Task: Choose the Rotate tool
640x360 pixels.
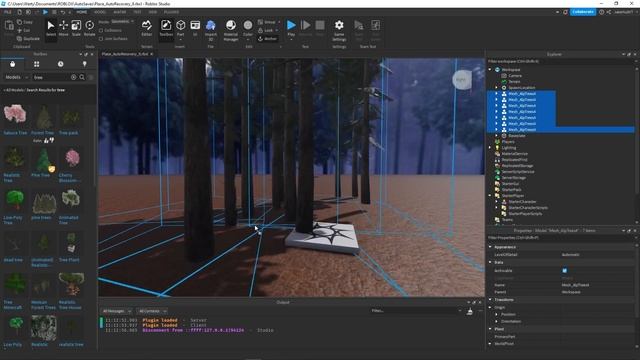Action: coord(89,28)
